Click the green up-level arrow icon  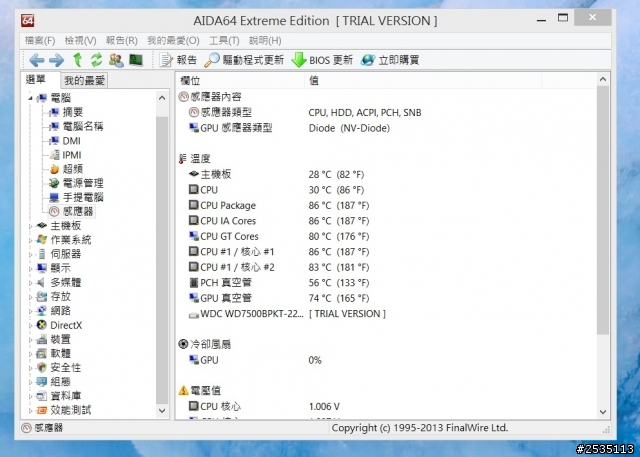77,60
